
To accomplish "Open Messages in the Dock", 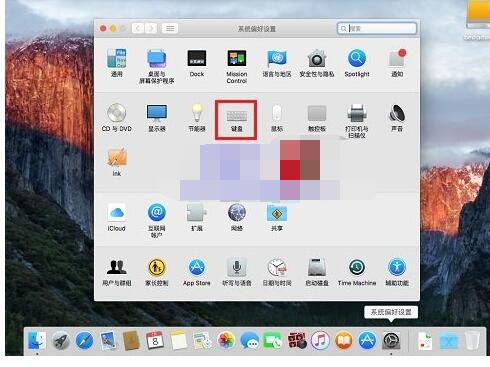I will tap(249, 341).
